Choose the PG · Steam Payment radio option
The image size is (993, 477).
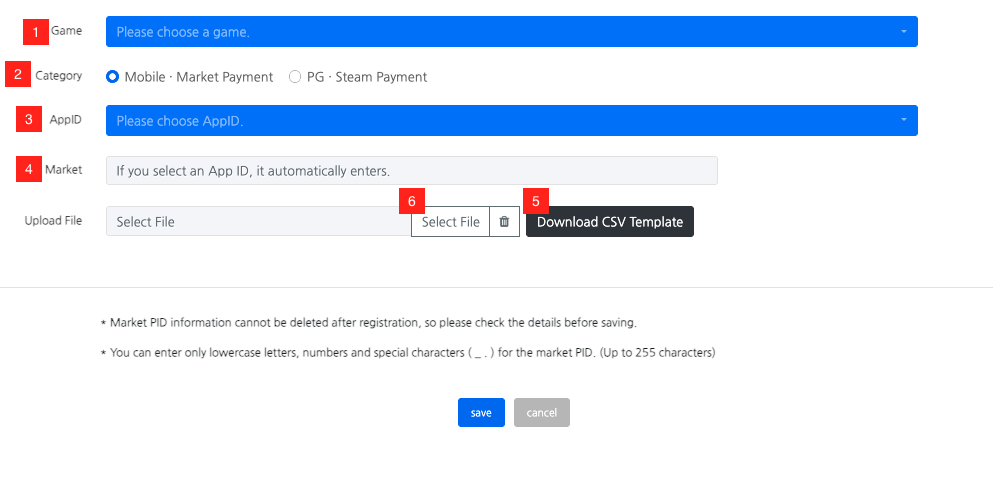pos(295,77)
